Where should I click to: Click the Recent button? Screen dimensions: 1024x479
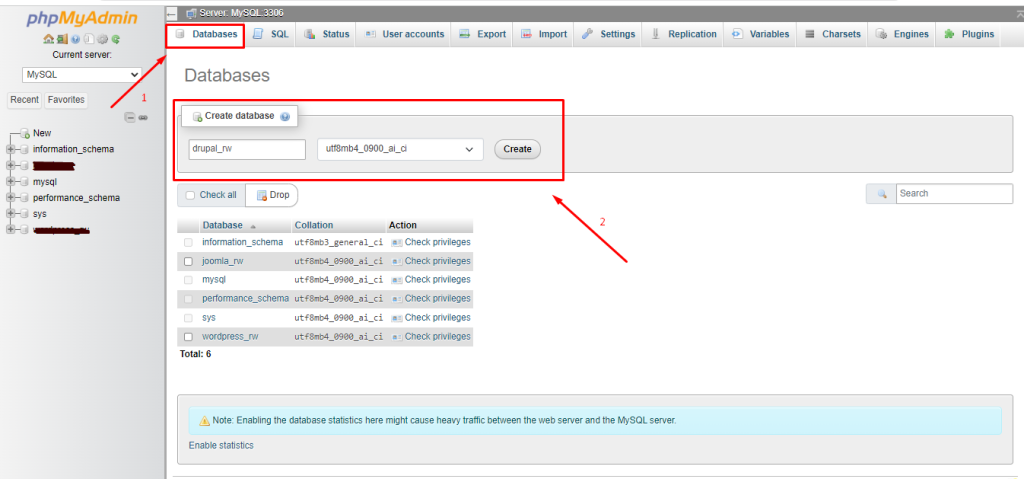coord(25,100)
